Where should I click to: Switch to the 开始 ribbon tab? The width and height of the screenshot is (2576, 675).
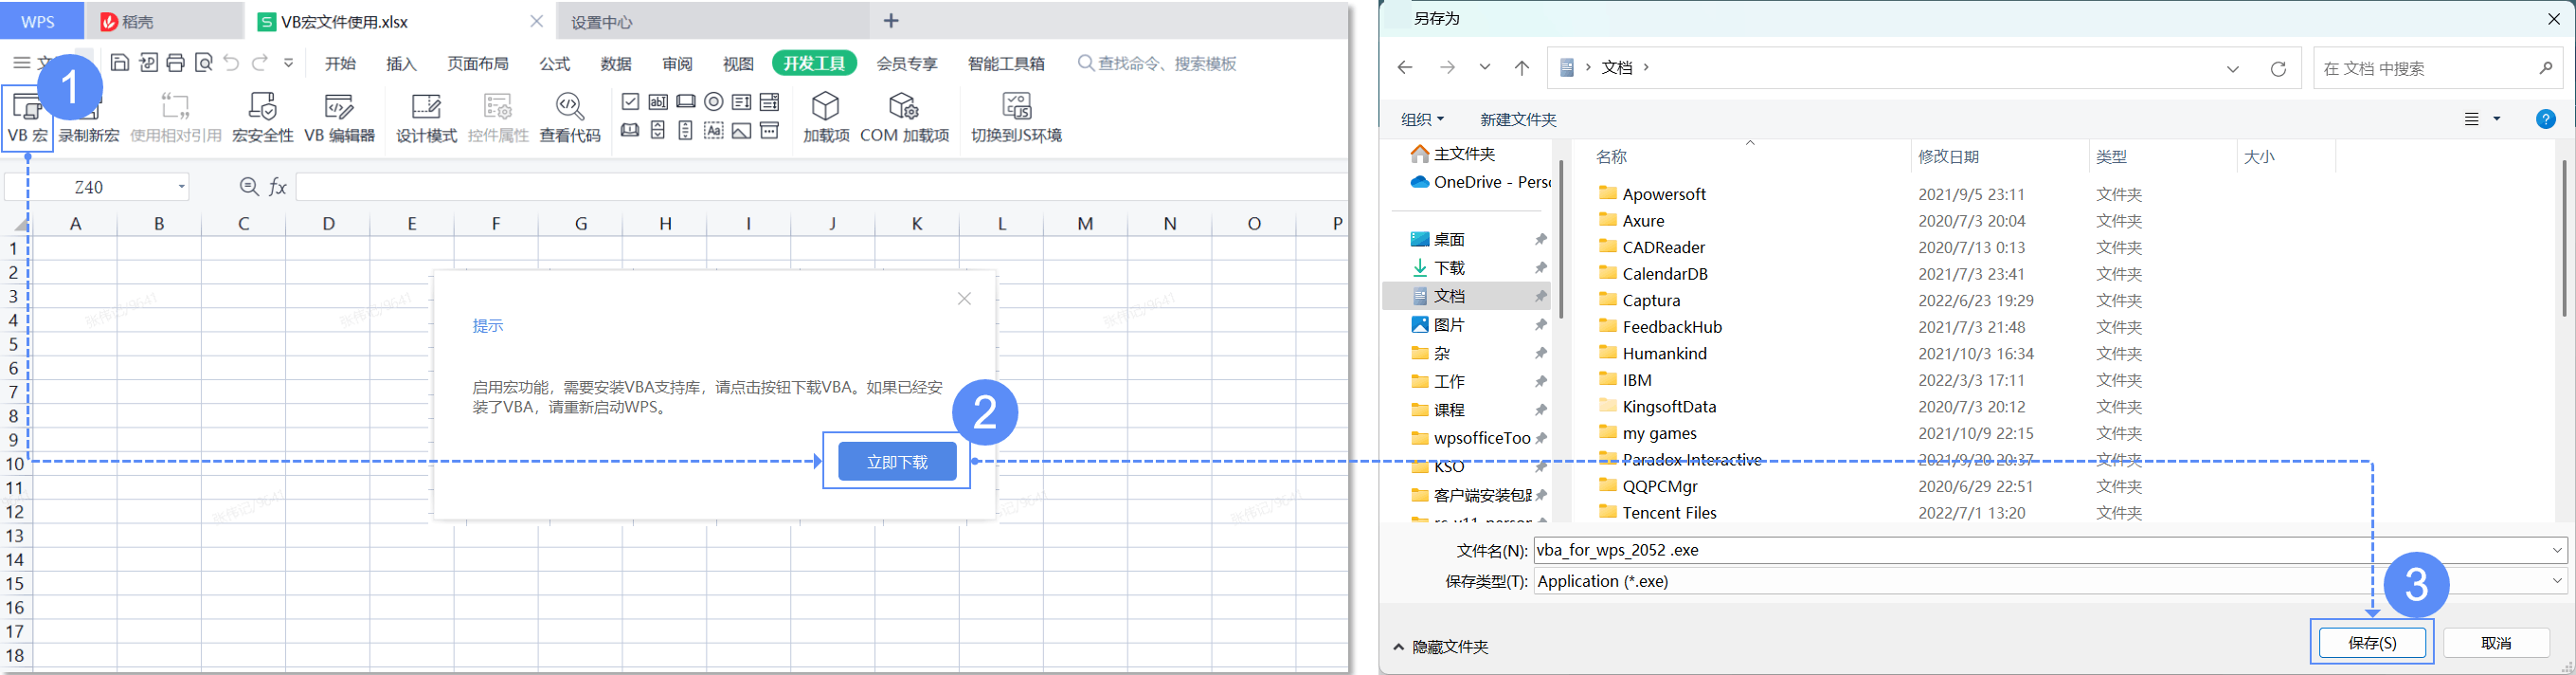pyautogui.click(x=341, y=64)
